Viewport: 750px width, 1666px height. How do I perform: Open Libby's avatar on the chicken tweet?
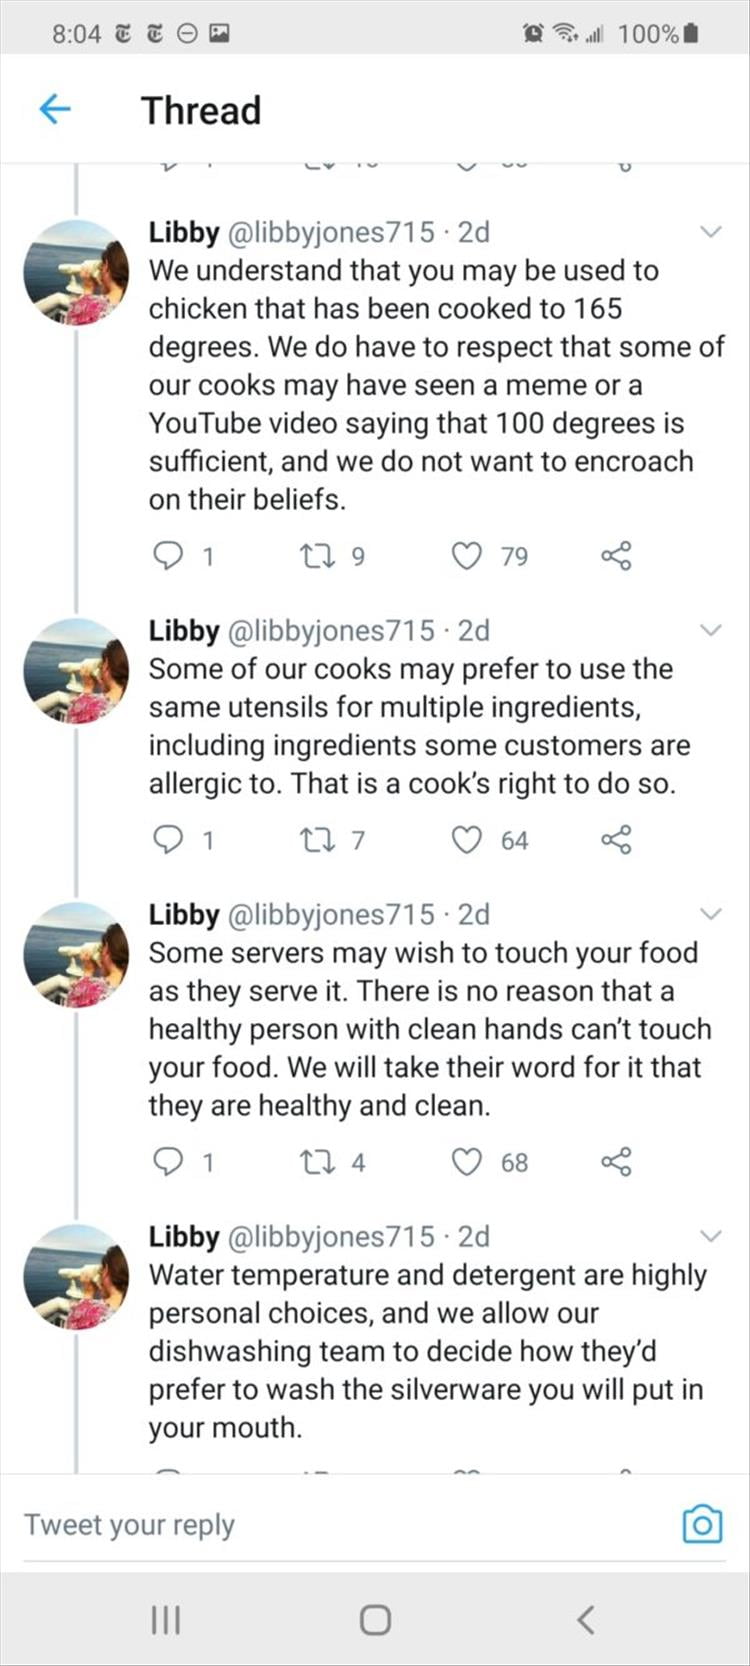(77, 273)
